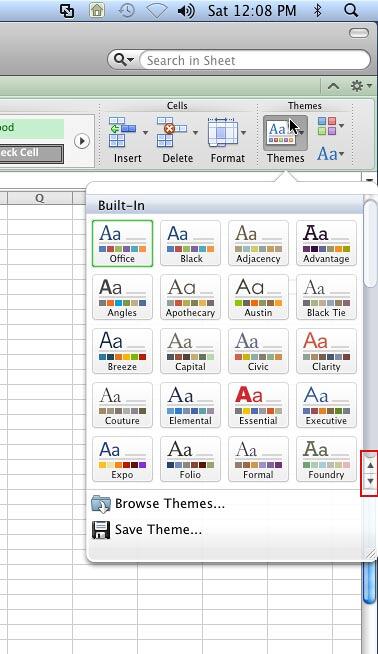Click the Bluetooth menu bar icon
The height and width of the screenshot is (654, 378).
(318, 10)
